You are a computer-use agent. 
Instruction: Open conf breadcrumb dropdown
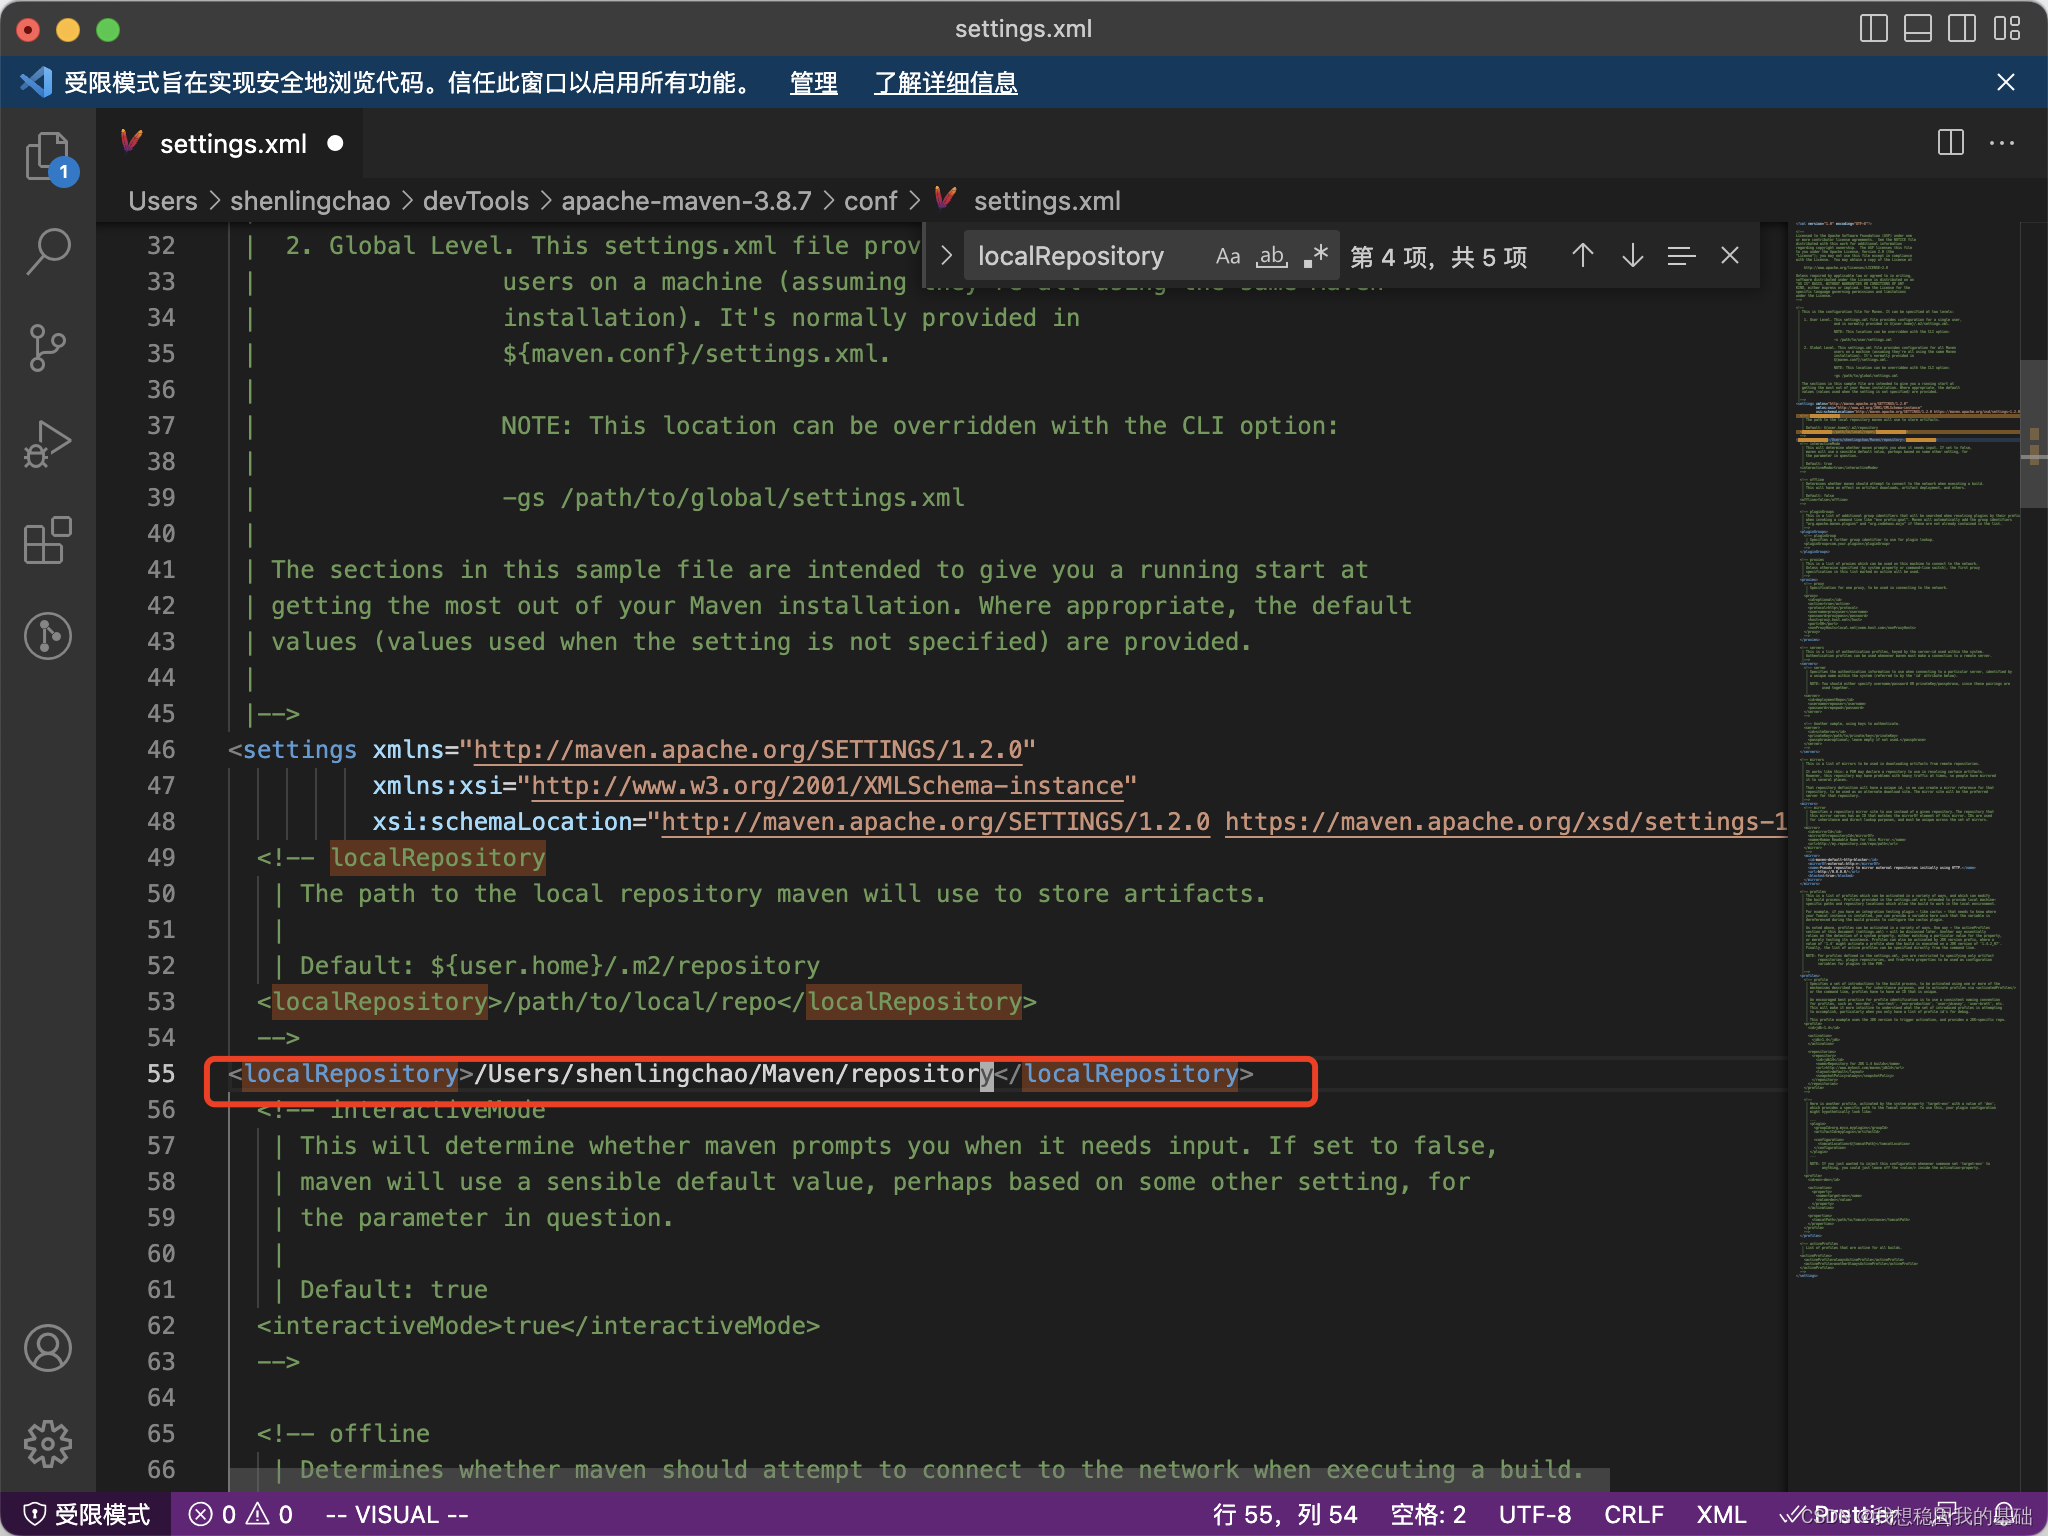click(870, 201)
